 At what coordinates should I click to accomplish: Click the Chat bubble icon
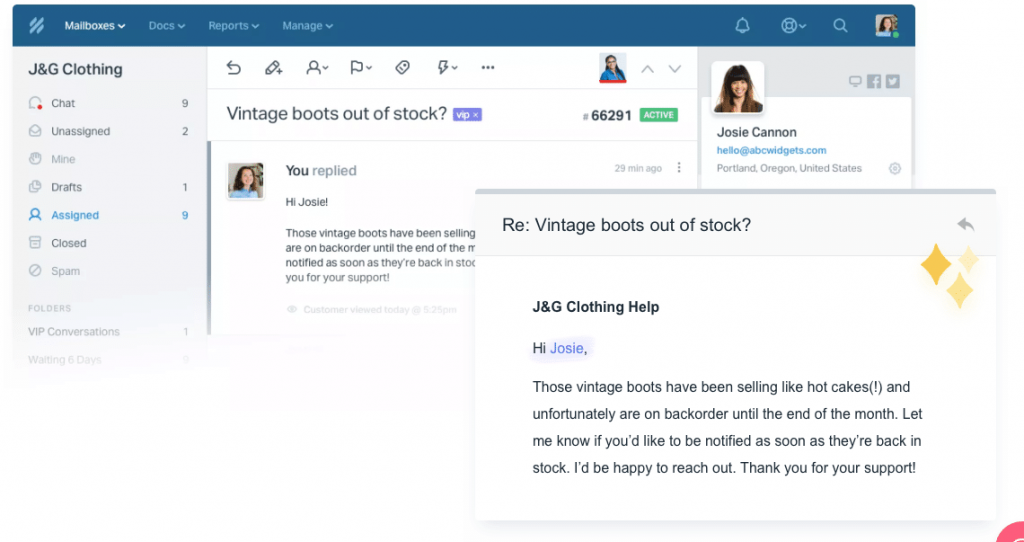(35, 103)
